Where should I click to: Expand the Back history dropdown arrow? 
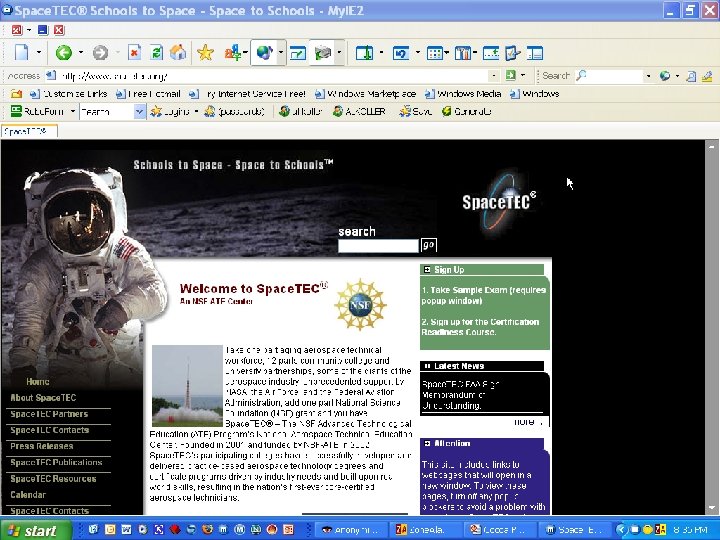tap(81, 52)
